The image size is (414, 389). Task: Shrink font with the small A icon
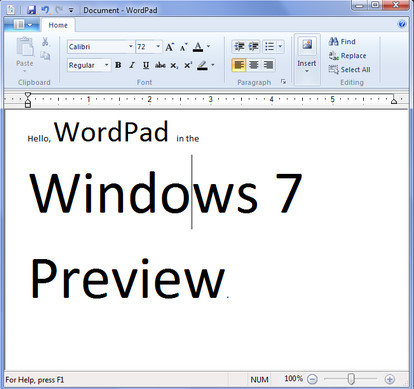tap(184, 47)
